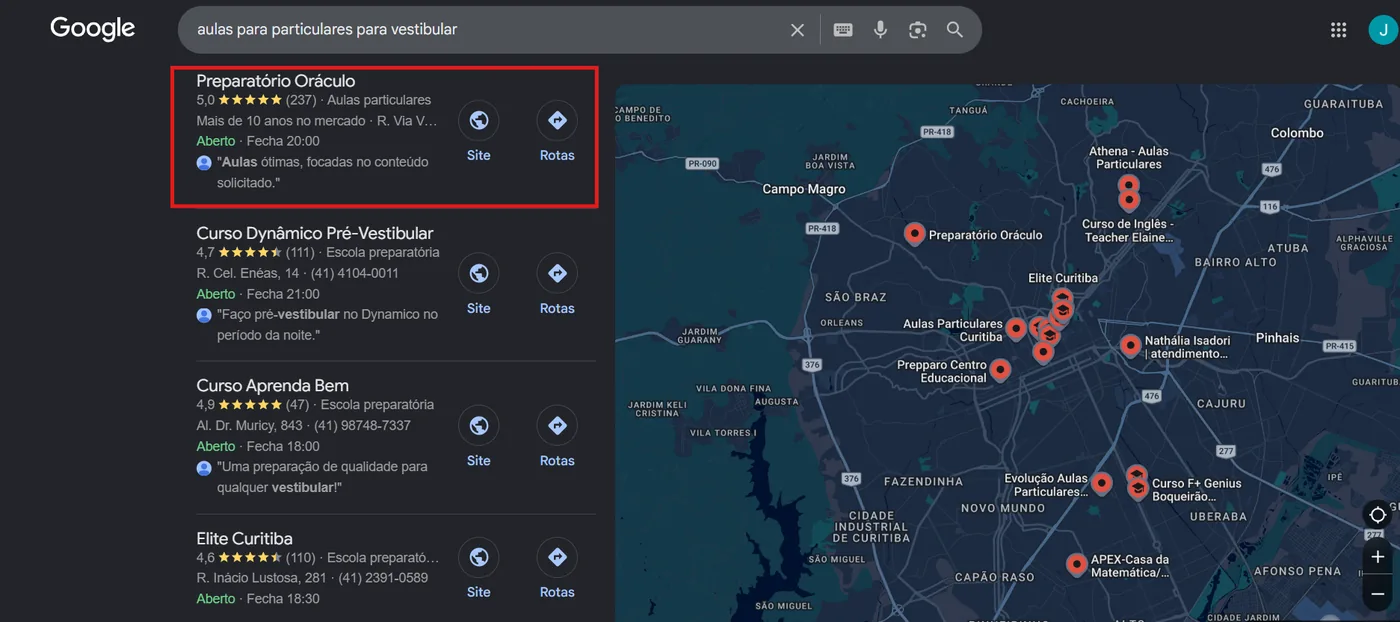
Task: Click review "Uma preparação de qualidade"
Action: pos(321,477)
